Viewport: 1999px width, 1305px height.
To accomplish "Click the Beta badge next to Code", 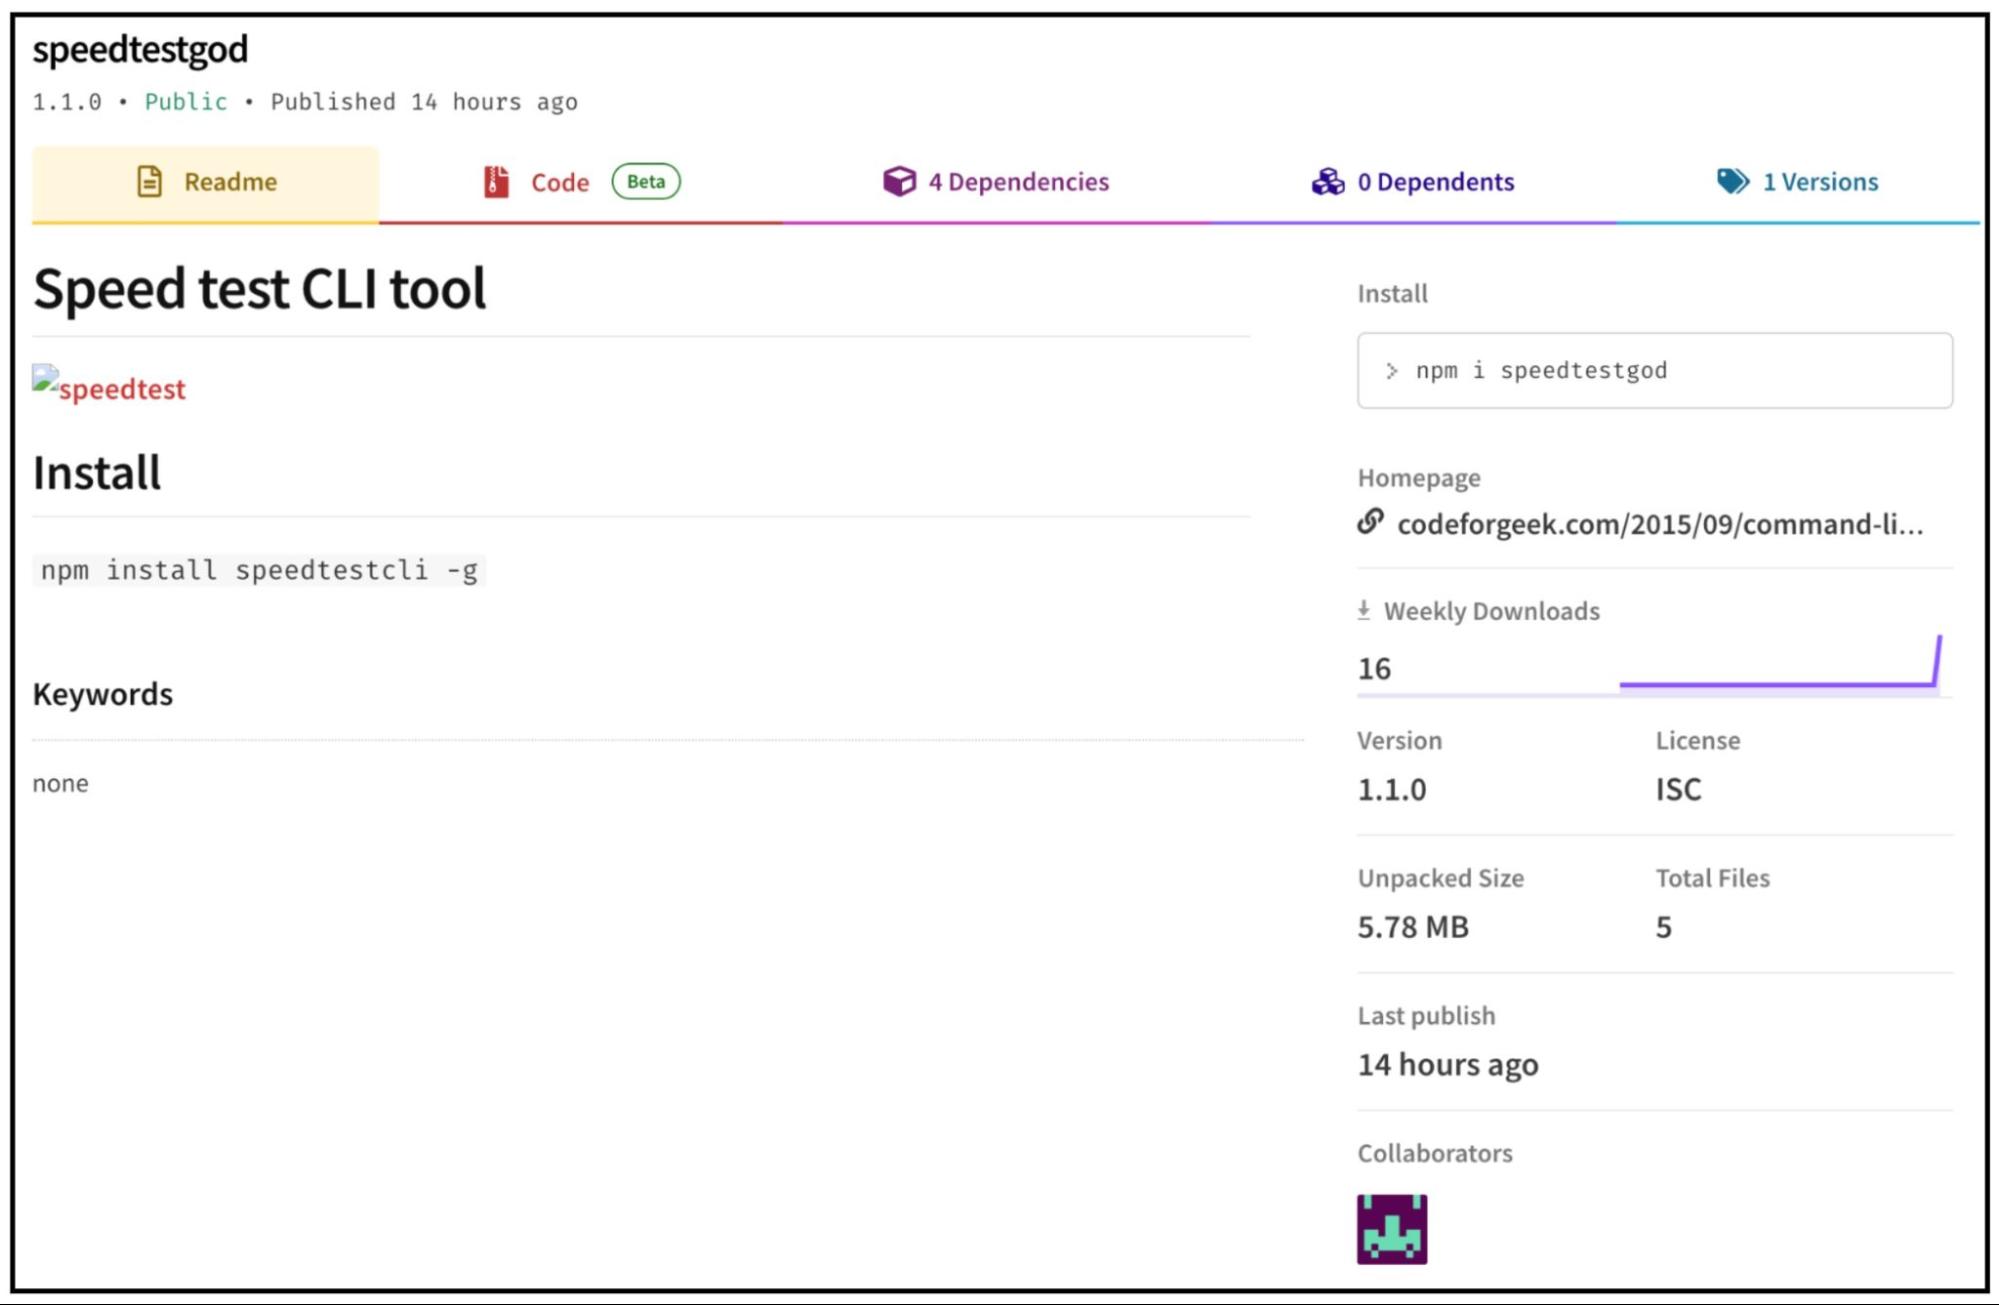I will click(645, 181).
